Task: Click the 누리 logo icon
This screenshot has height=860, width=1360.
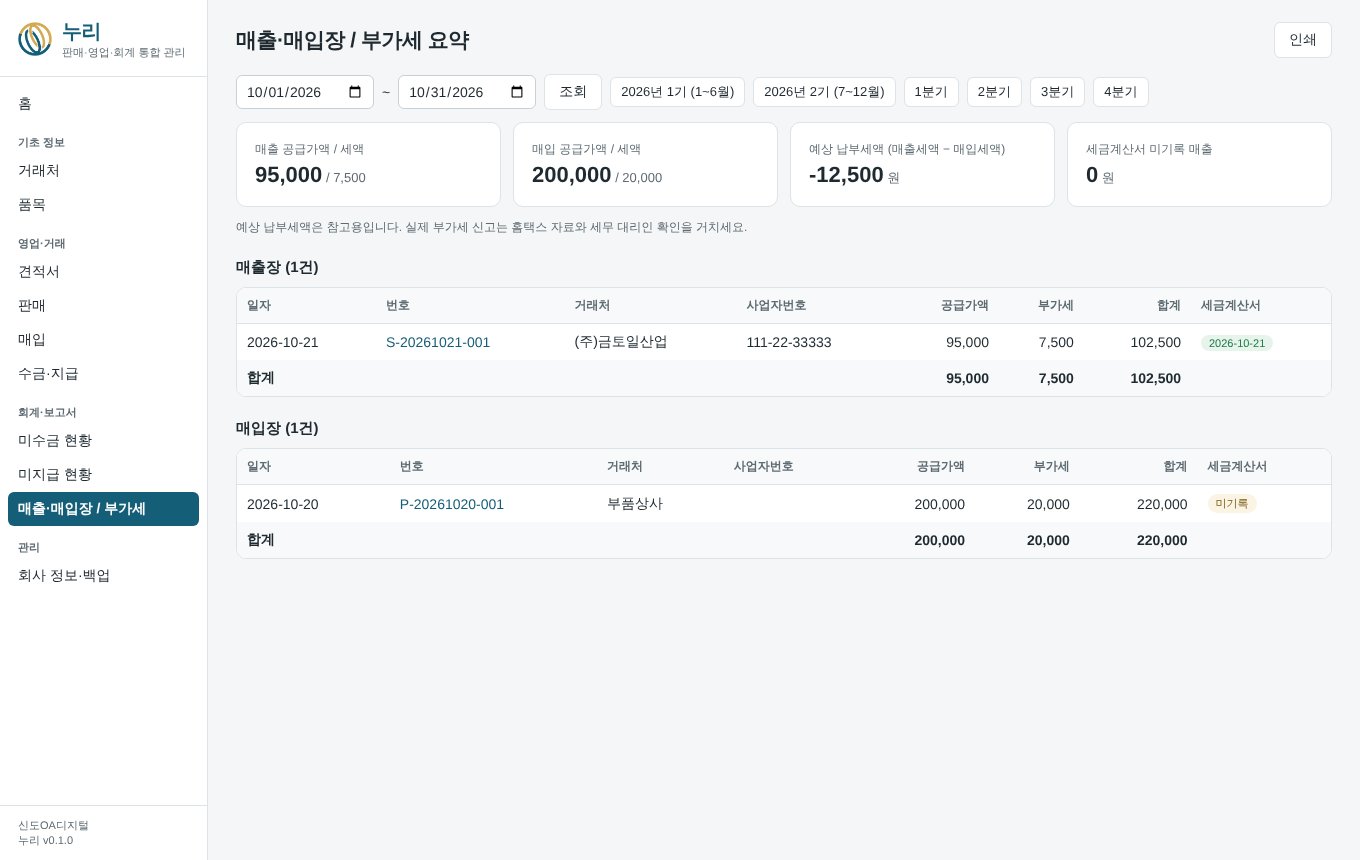Action: tap(35, 39)
